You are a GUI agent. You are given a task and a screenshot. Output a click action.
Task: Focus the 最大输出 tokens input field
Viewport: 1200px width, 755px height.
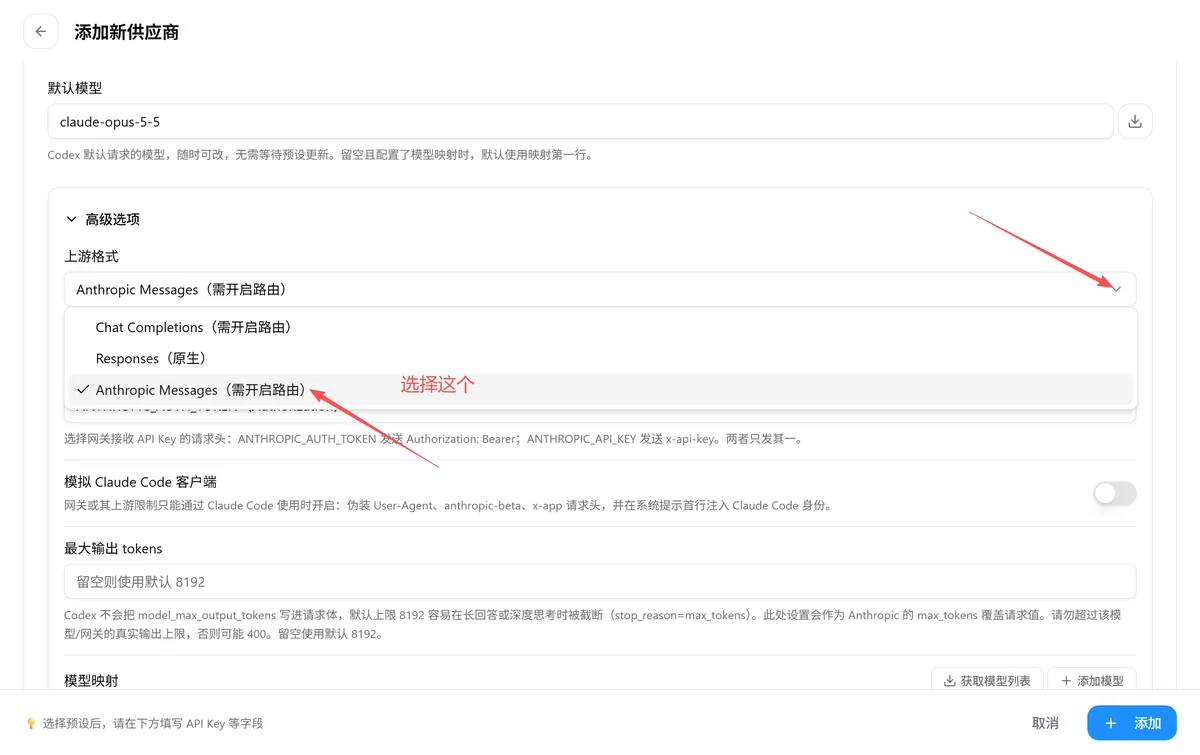pos(600,582)
